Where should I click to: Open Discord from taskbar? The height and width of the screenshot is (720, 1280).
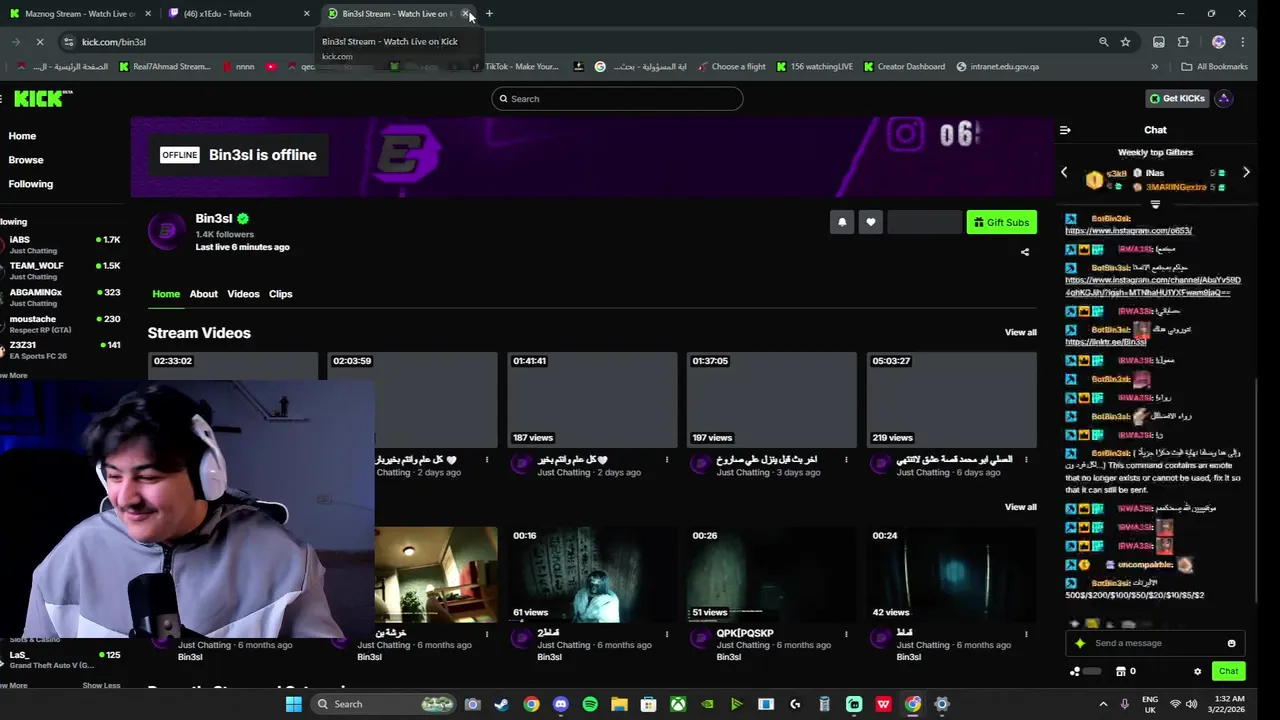(x=560, y=704)
